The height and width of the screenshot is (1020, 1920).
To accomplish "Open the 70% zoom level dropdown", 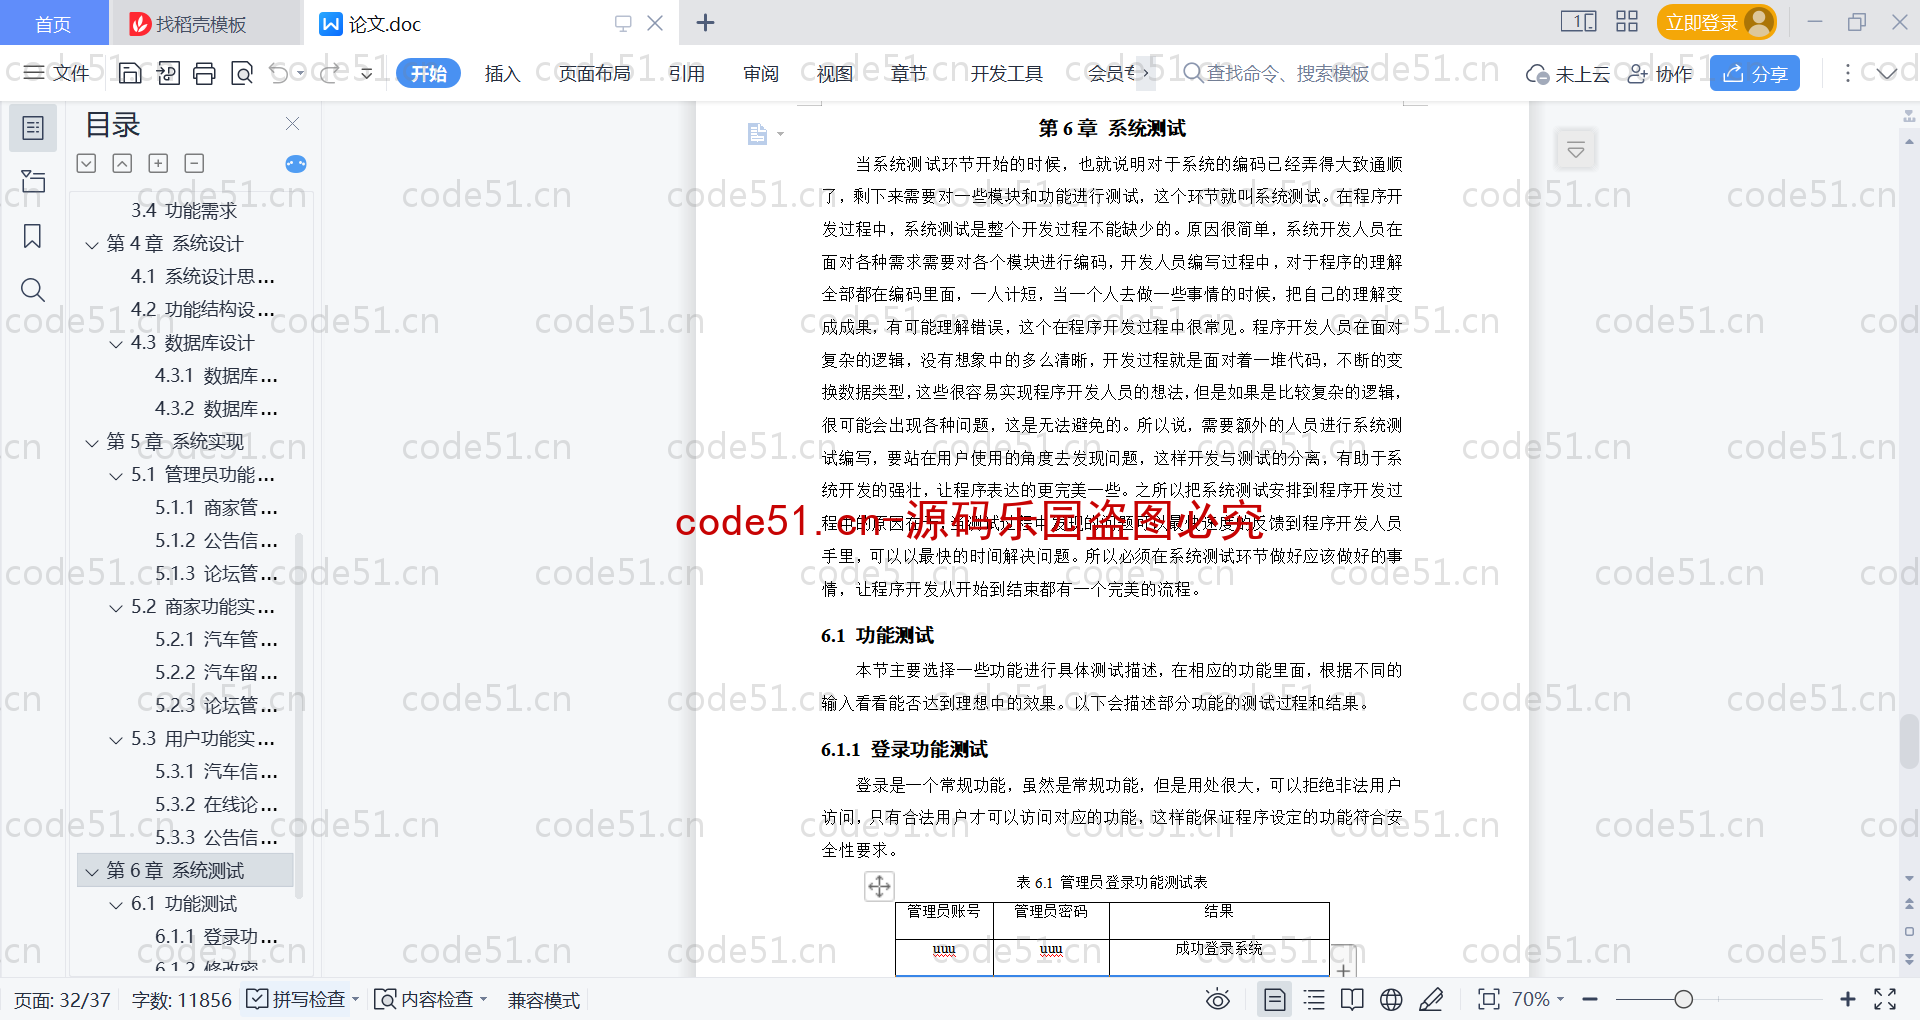I will pos(1538,1000).
